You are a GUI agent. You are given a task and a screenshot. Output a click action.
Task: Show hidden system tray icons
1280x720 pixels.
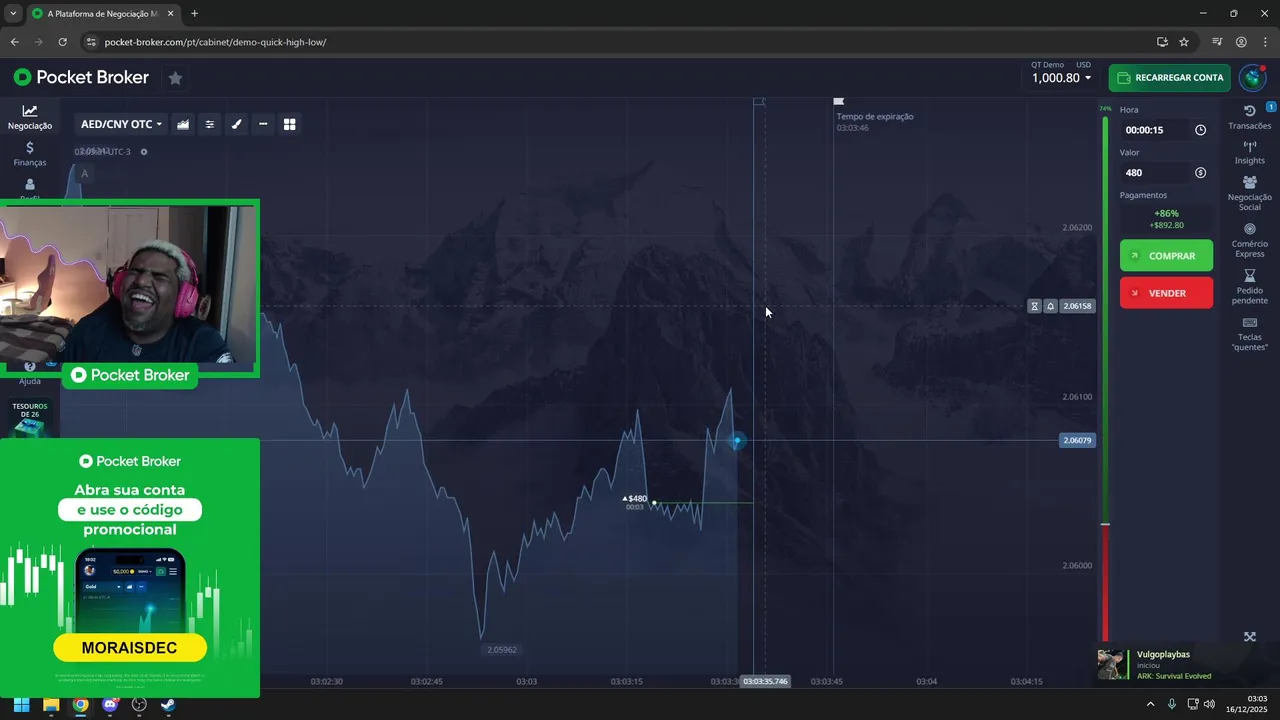pyautogui.click(x=1150, y=705)
